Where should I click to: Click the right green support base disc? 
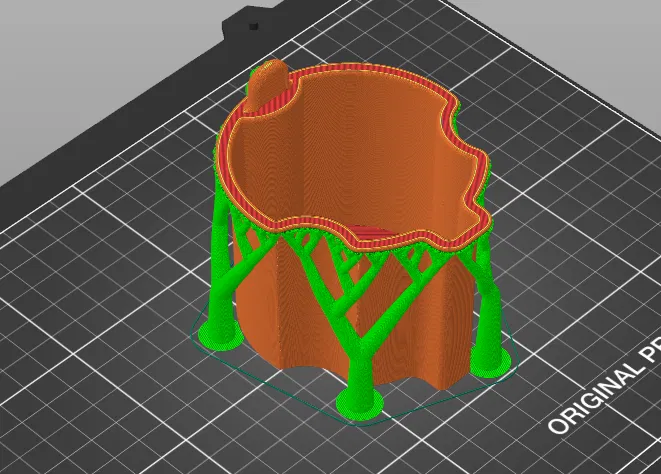point(490,361)
